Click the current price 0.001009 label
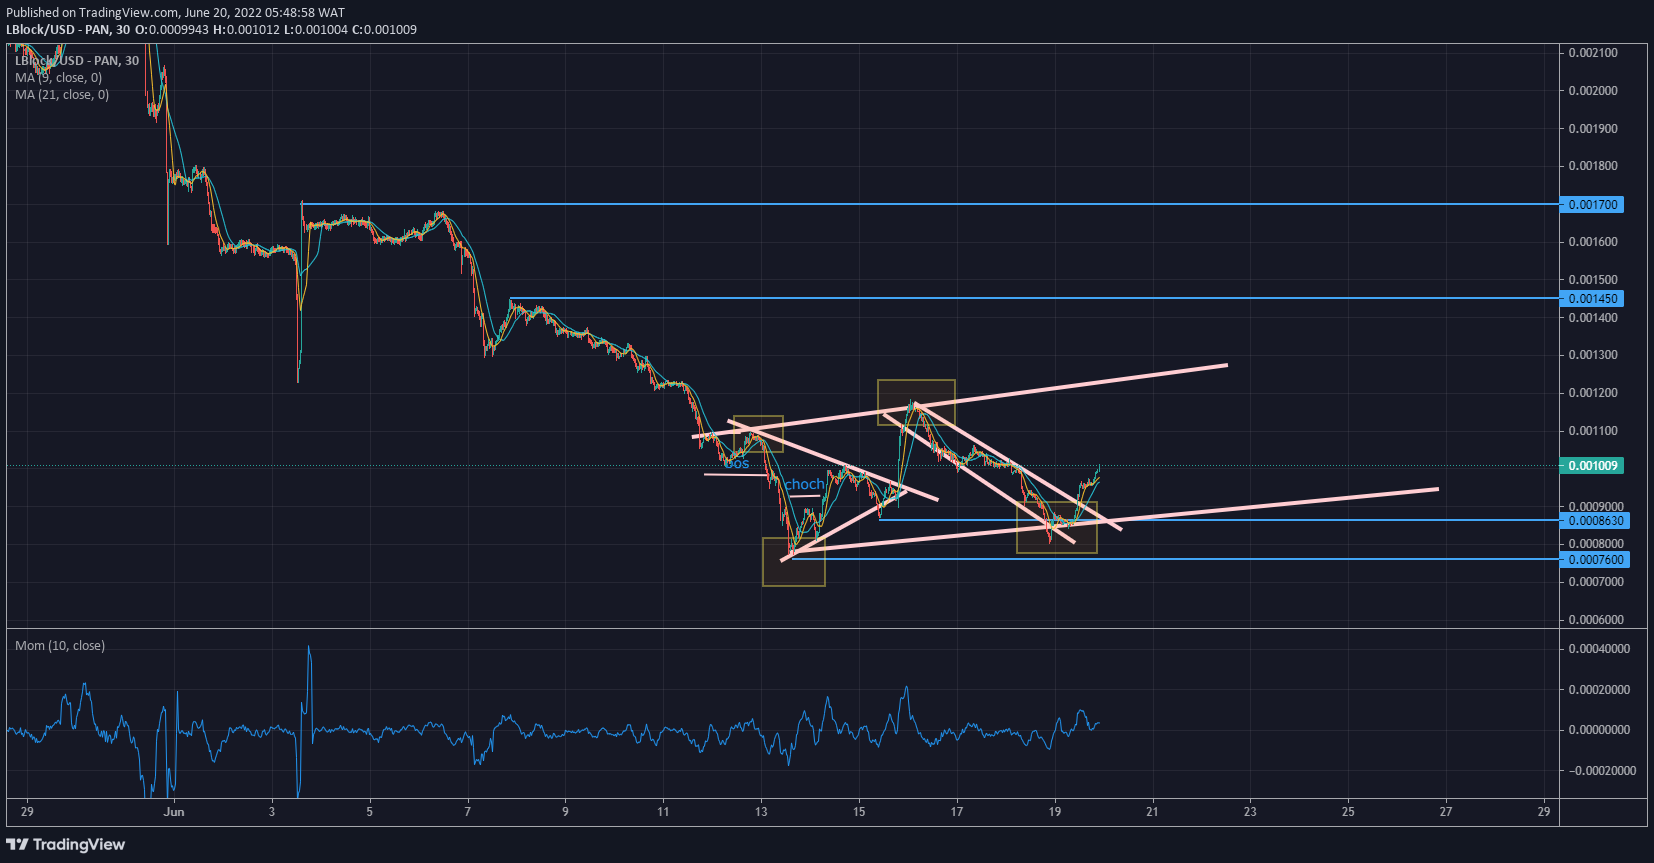Screen dimensions: 1654x863 coord(1592,465)
